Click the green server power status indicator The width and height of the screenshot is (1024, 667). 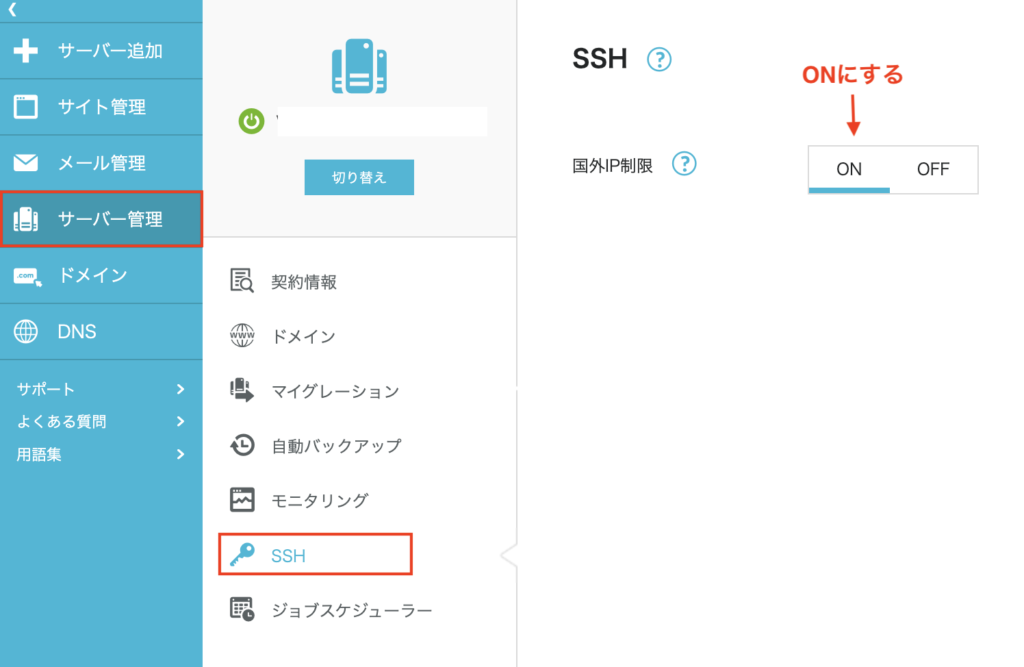click(250, 121)
